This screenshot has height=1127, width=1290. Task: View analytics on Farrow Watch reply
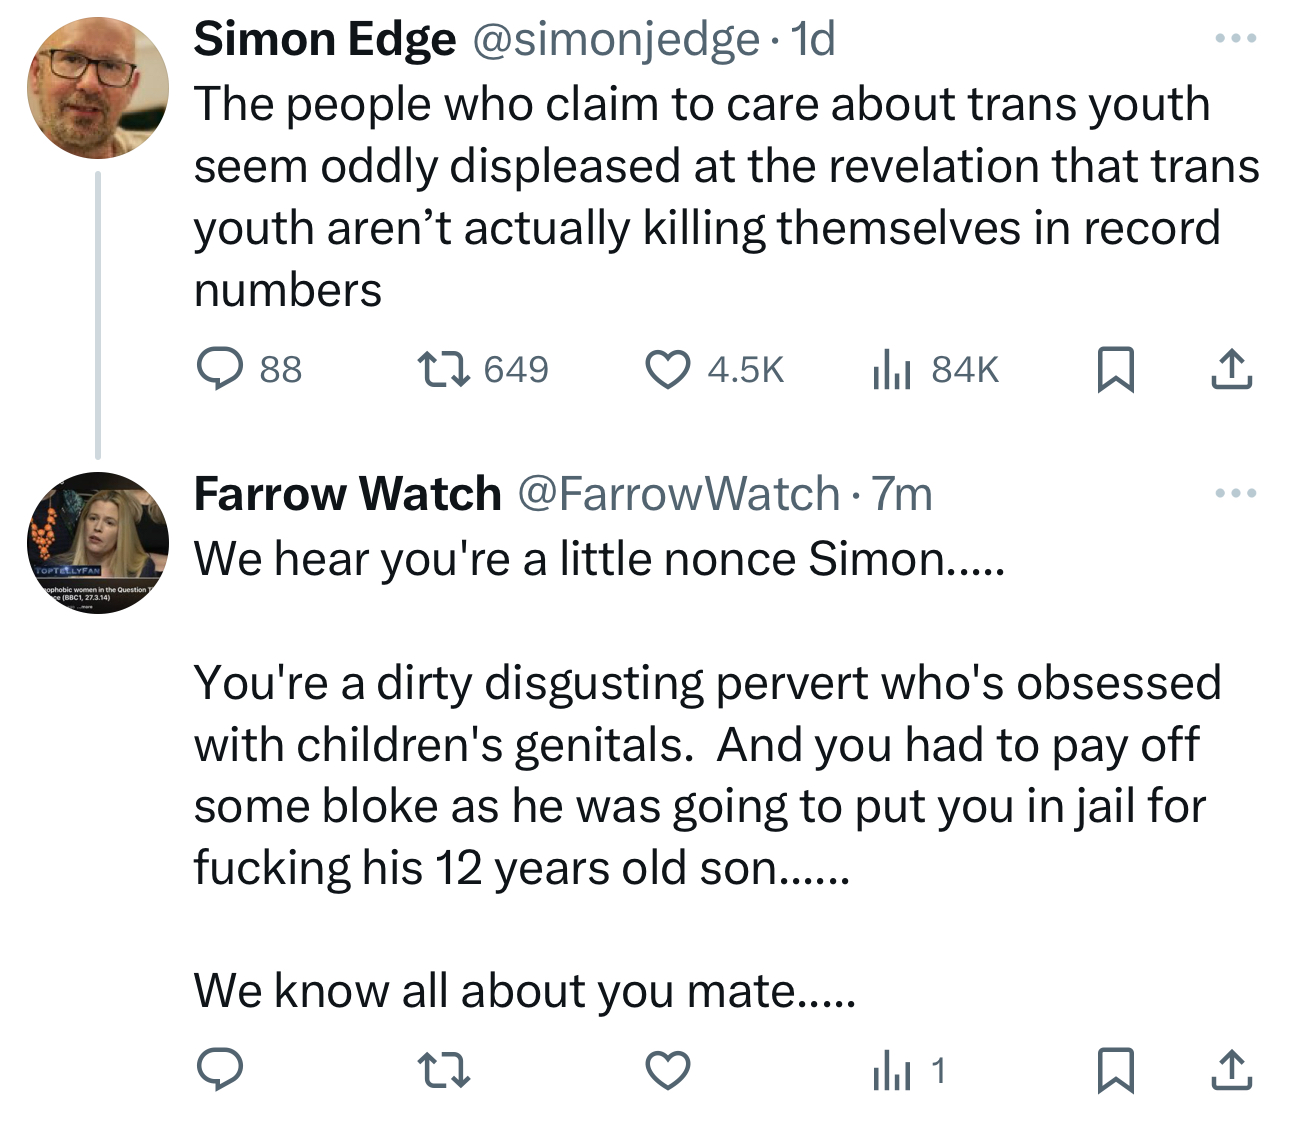click(x=892, y=1071)
